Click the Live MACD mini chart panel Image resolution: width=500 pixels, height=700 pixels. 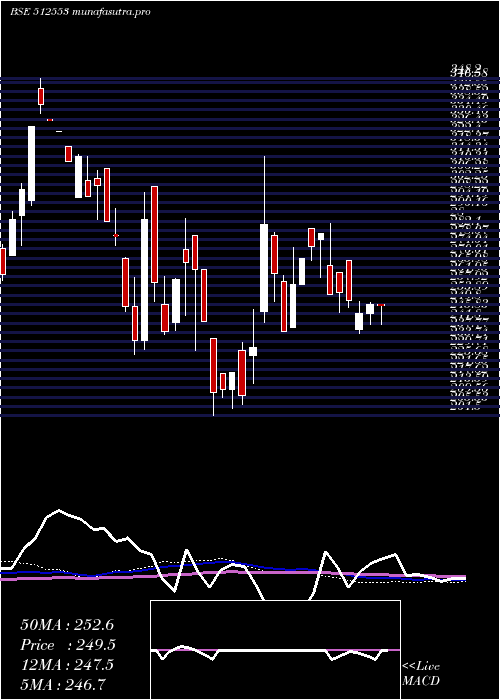pos(275,650)
